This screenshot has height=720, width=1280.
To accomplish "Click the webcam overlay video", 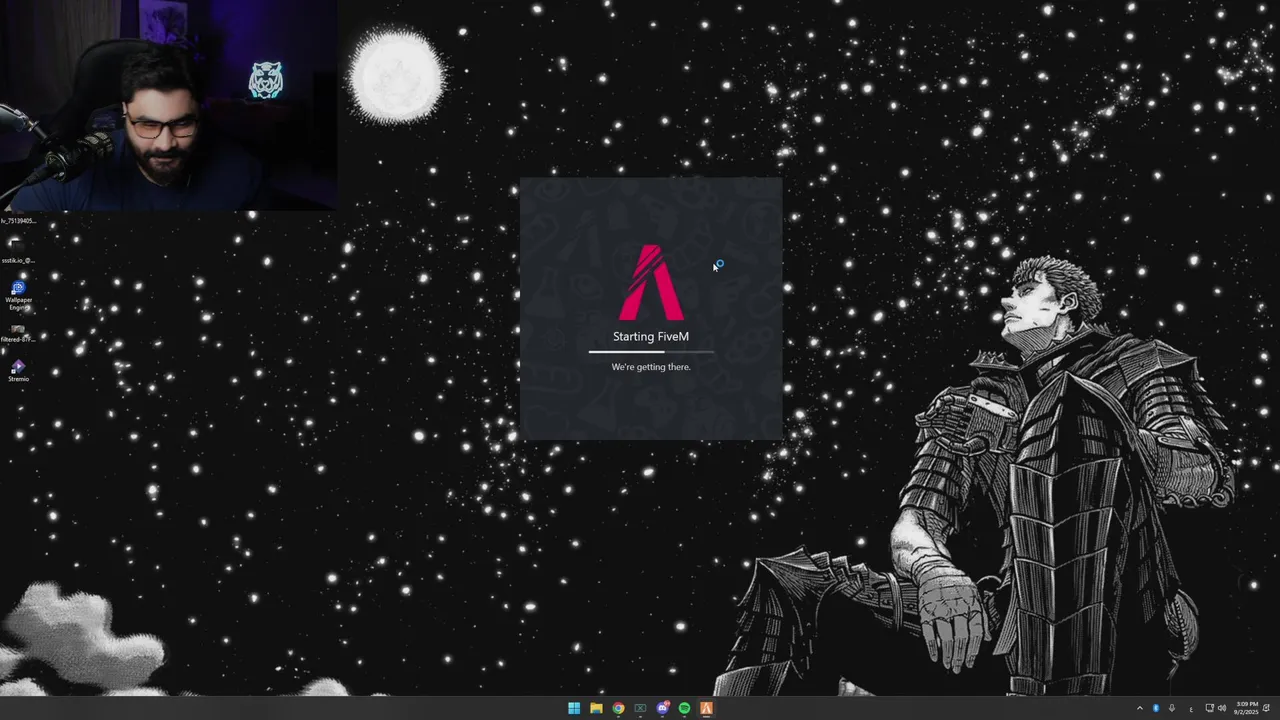I will pyautogui.click(x=168, y=105).
